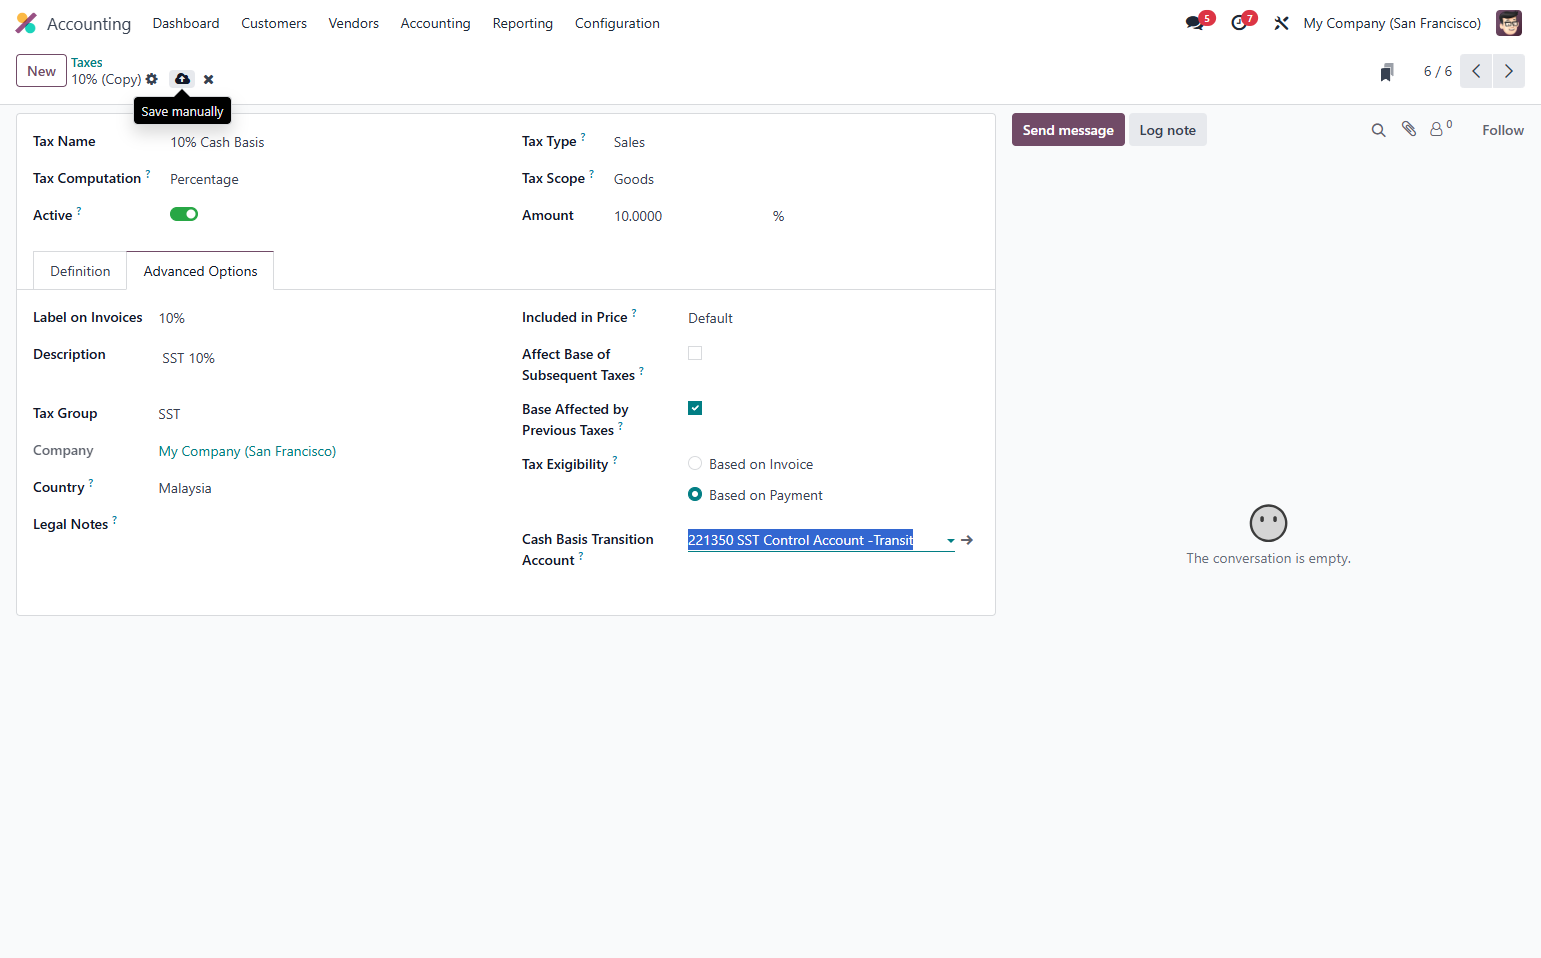Viewport: 1541px width, 958px height.
Task: Click the Send message button
Action: pos(1068,130)
